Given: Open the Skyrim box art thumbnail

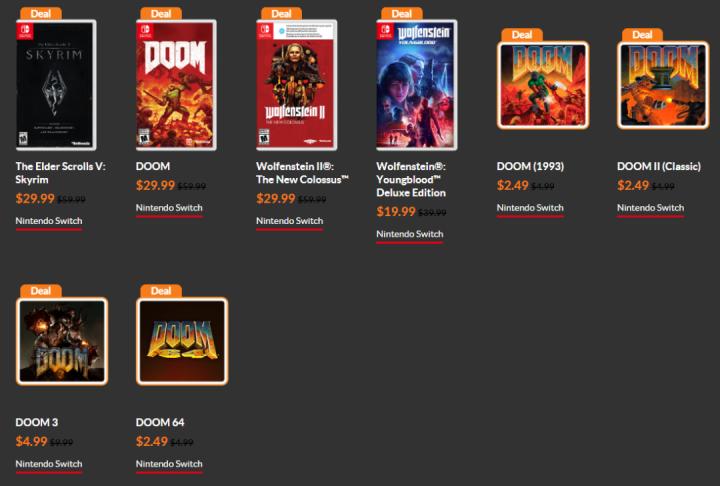Looking at the screenshot, I should (56, 85).
